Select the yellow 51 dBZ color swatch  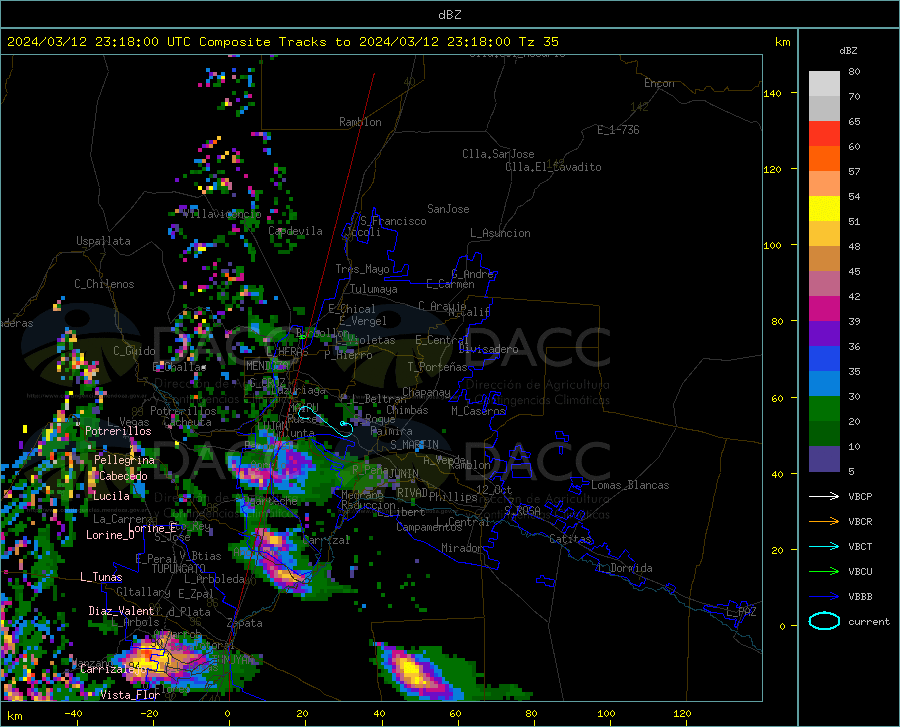(x=824, y=209)
